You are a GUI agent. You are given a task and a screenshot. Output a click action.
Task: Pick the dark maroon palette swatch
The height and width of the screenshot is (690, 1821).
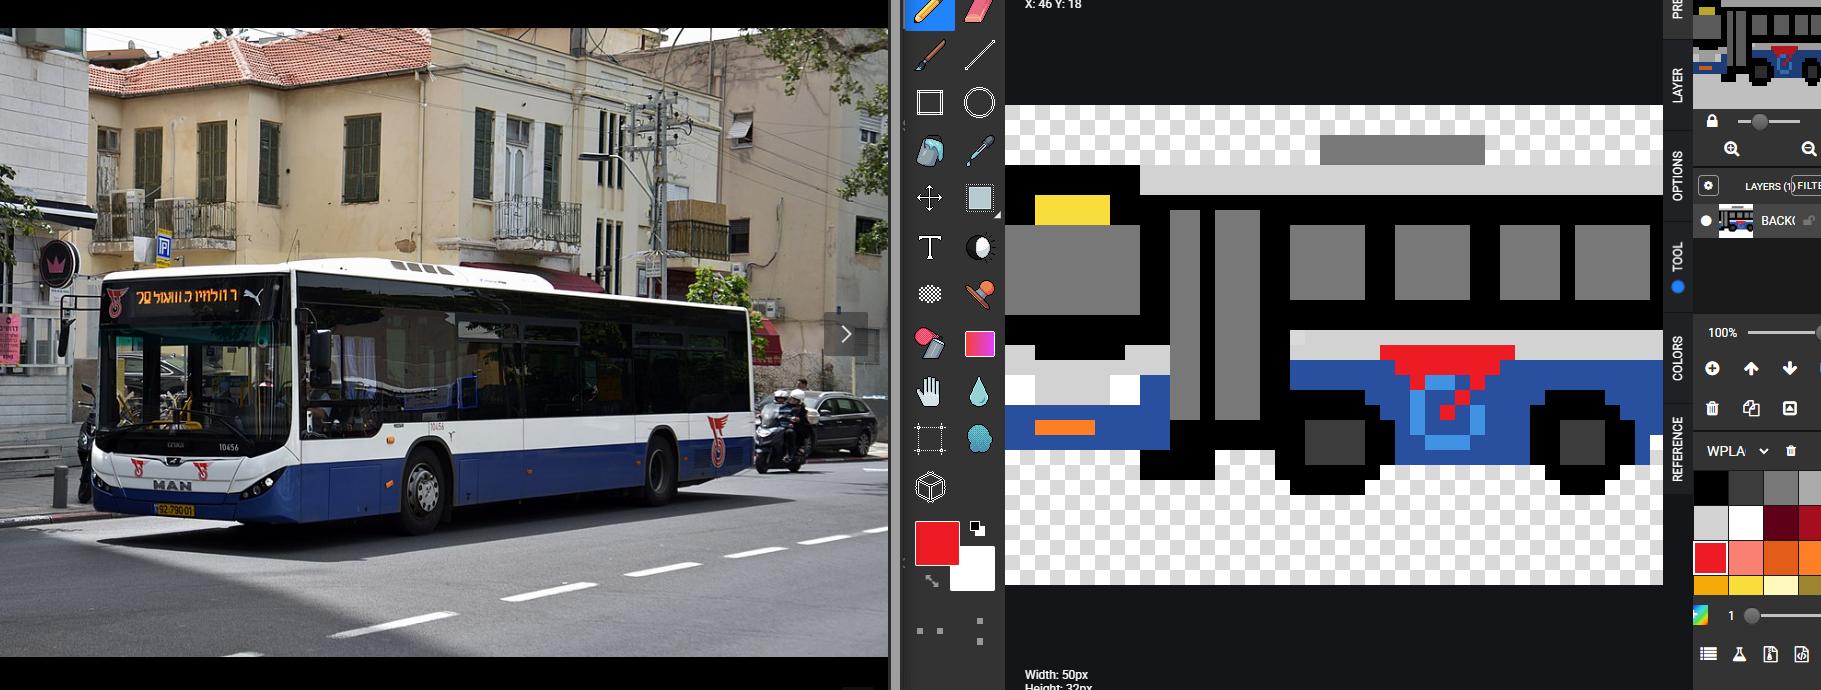pos(1780,522)
